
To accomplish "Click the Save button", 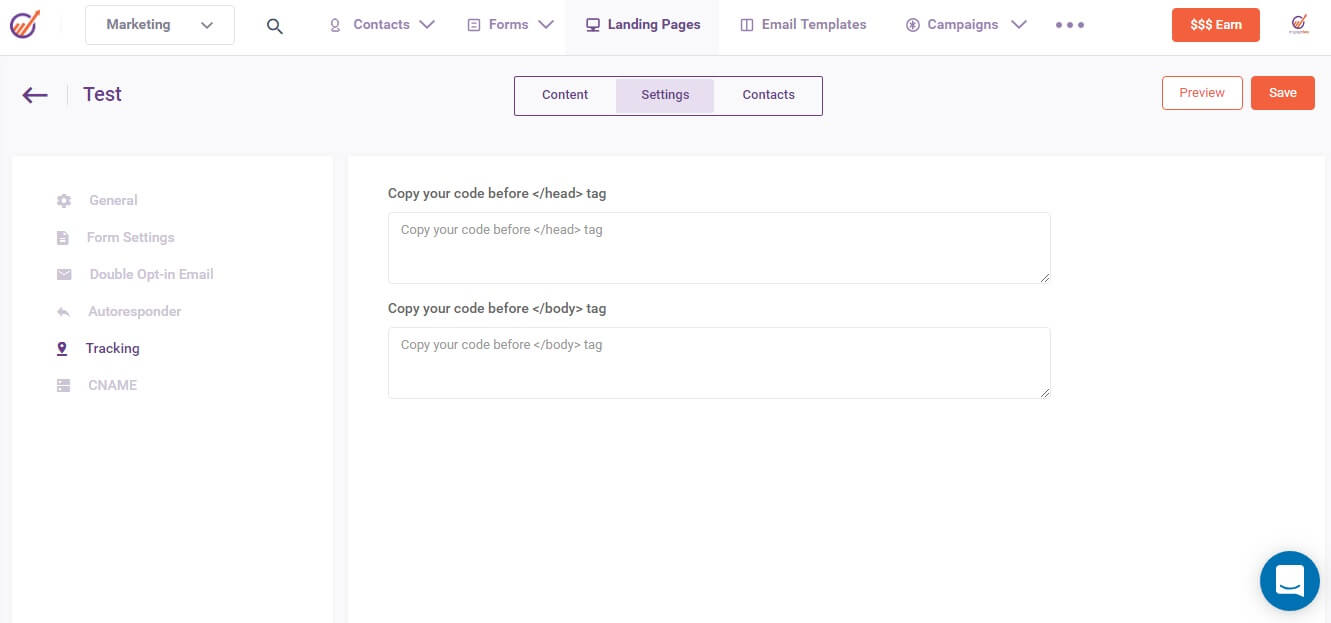I will 1283,92.
